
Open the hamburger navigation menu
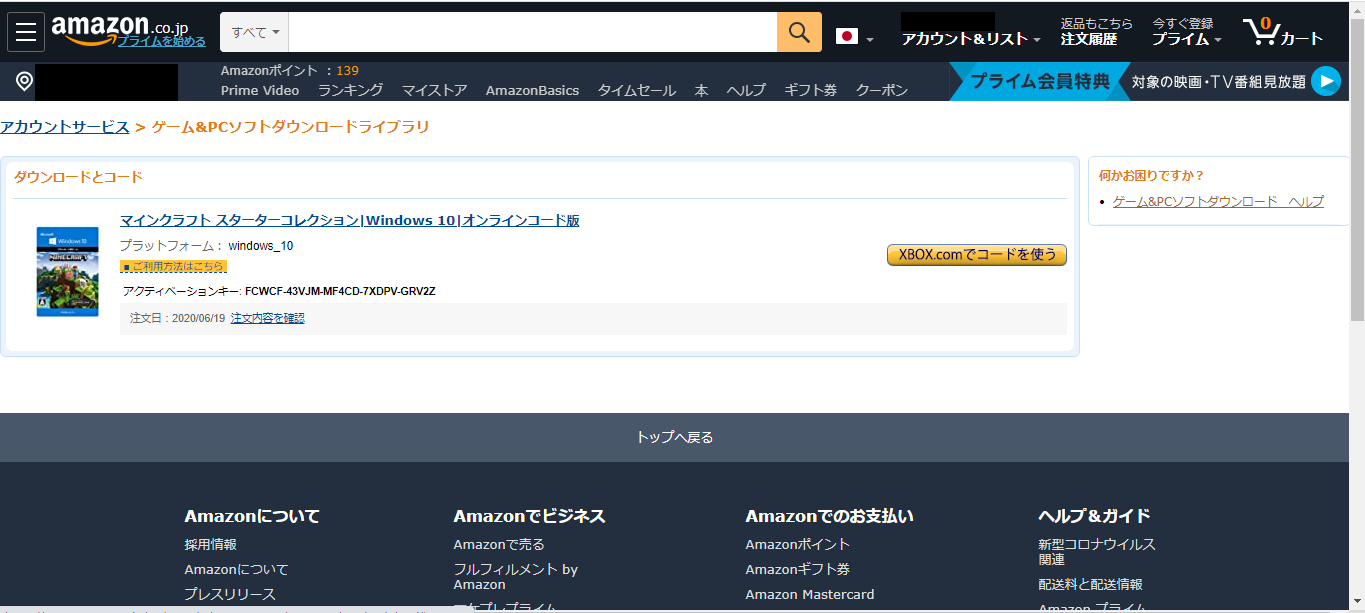(25, 31)
